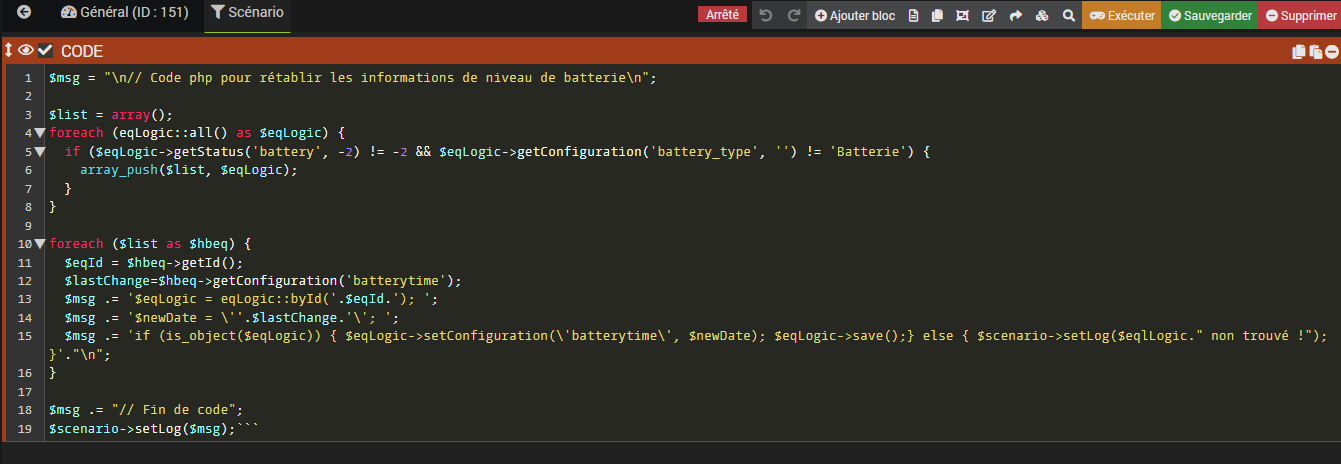Click the '$newDate' message line 14

[x=232, y=318]
